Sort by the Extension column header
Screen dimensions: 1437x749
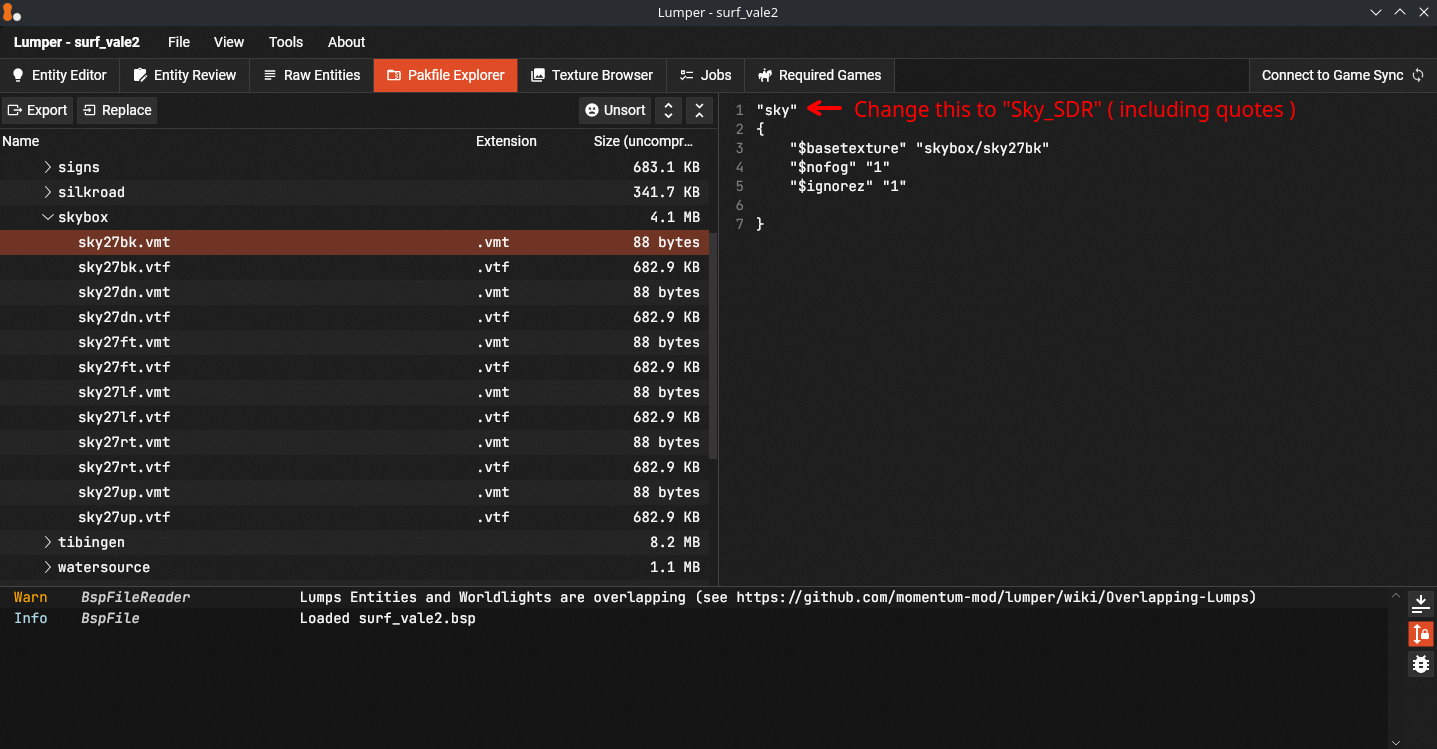tap(506, 141)
